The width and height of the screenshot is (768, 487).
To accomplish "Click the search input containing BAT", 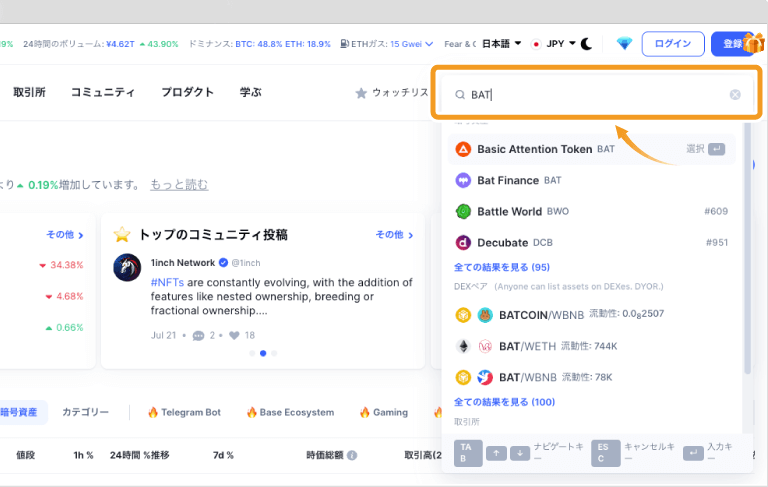I will point(597,95).
